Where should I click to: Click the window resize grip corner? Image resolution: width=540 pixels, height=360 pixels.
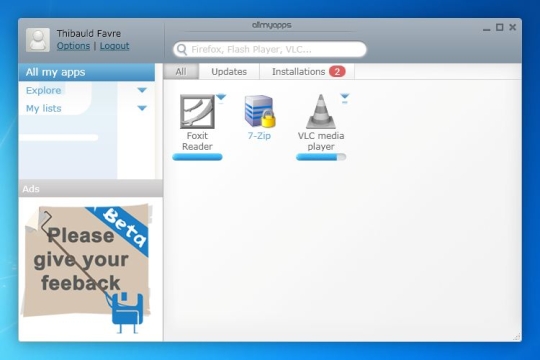[516, 337]
